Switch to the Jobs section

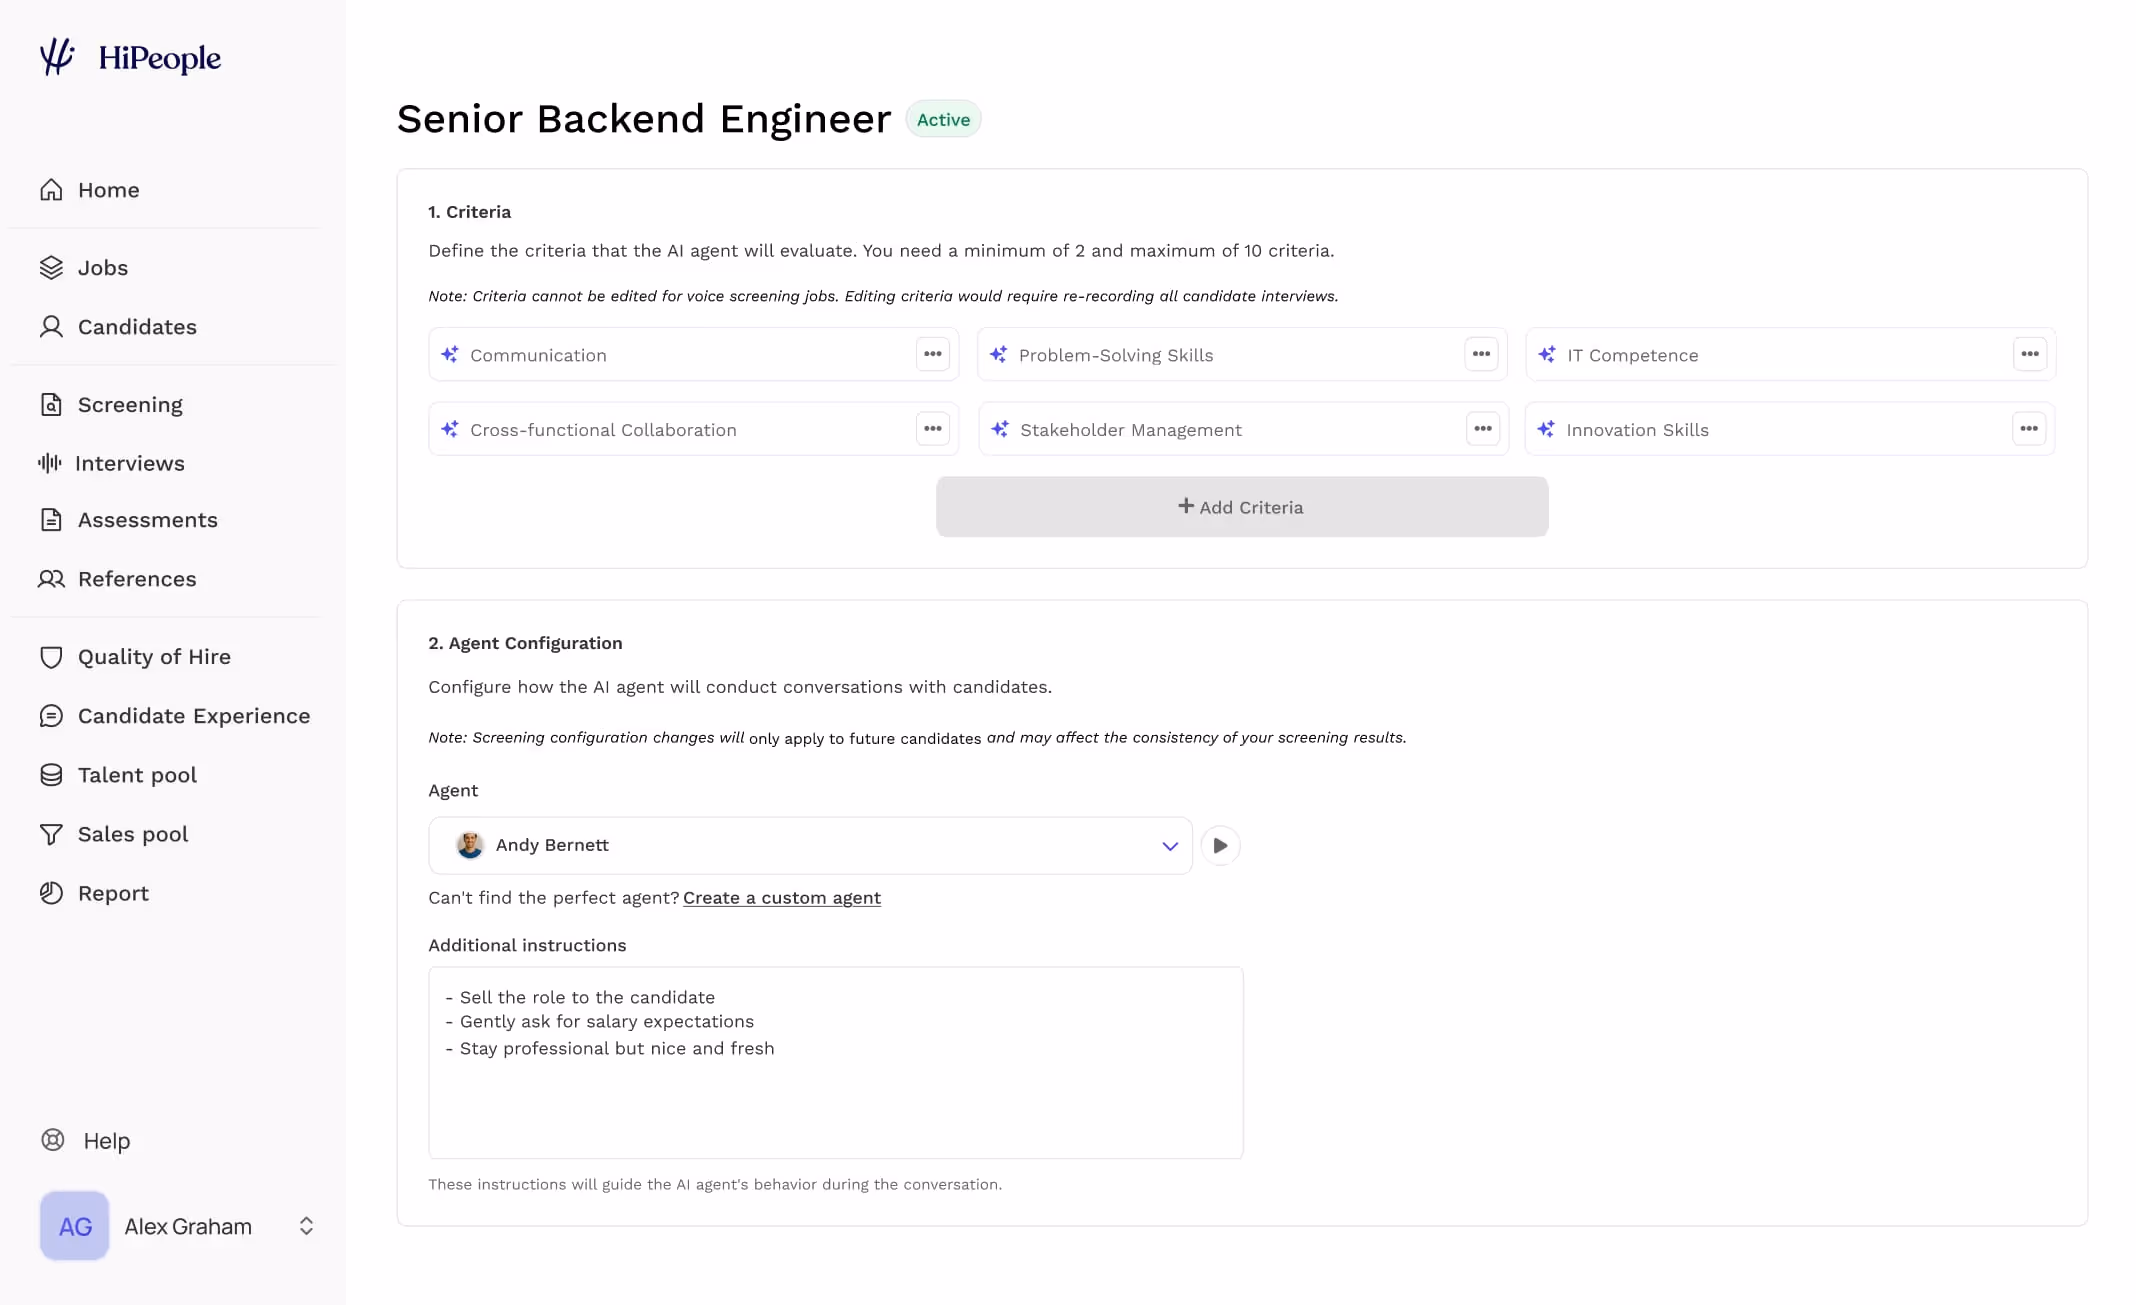pyautogui.click(x=102, y=267)
